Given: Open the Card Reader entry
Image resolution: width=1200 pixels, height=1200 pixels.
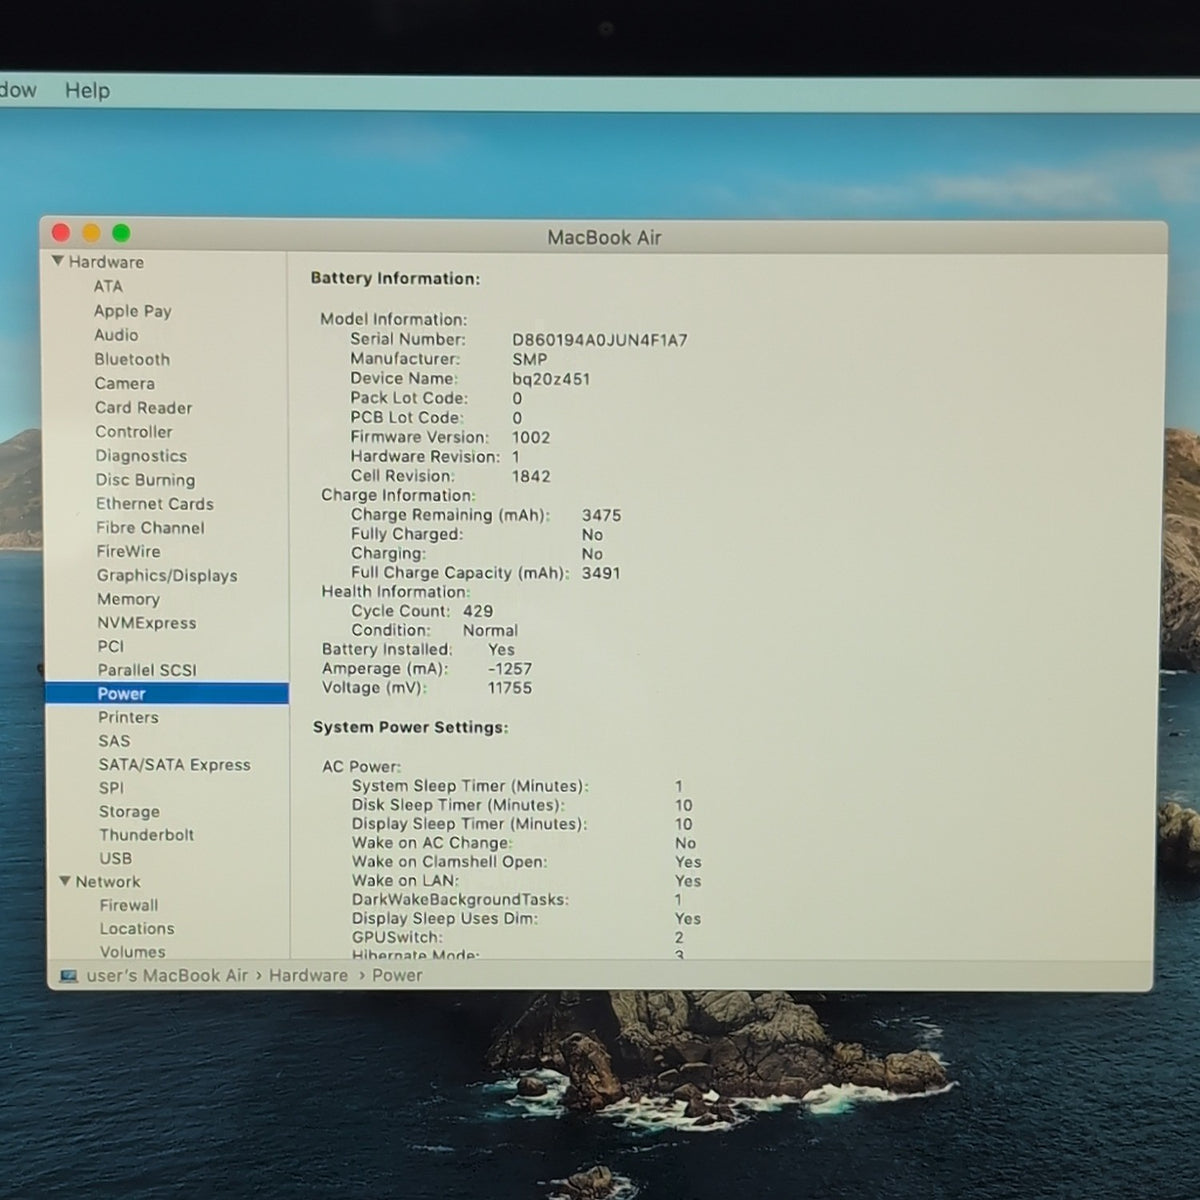Looking at the screenshot, I should click(144, 407).
